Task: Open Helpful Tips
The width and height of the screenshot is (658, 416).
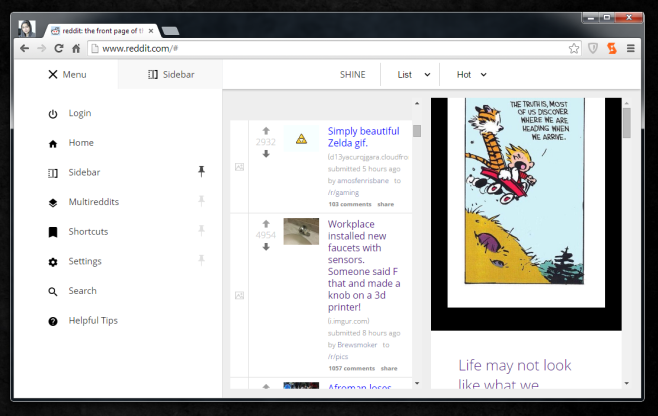Action: point(93,321)
